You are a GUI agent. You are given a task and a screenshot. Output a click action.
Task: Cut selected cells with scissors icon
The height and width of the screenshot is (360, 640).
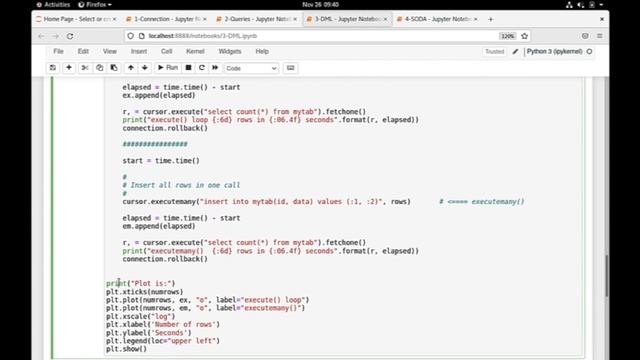[85, 68]
